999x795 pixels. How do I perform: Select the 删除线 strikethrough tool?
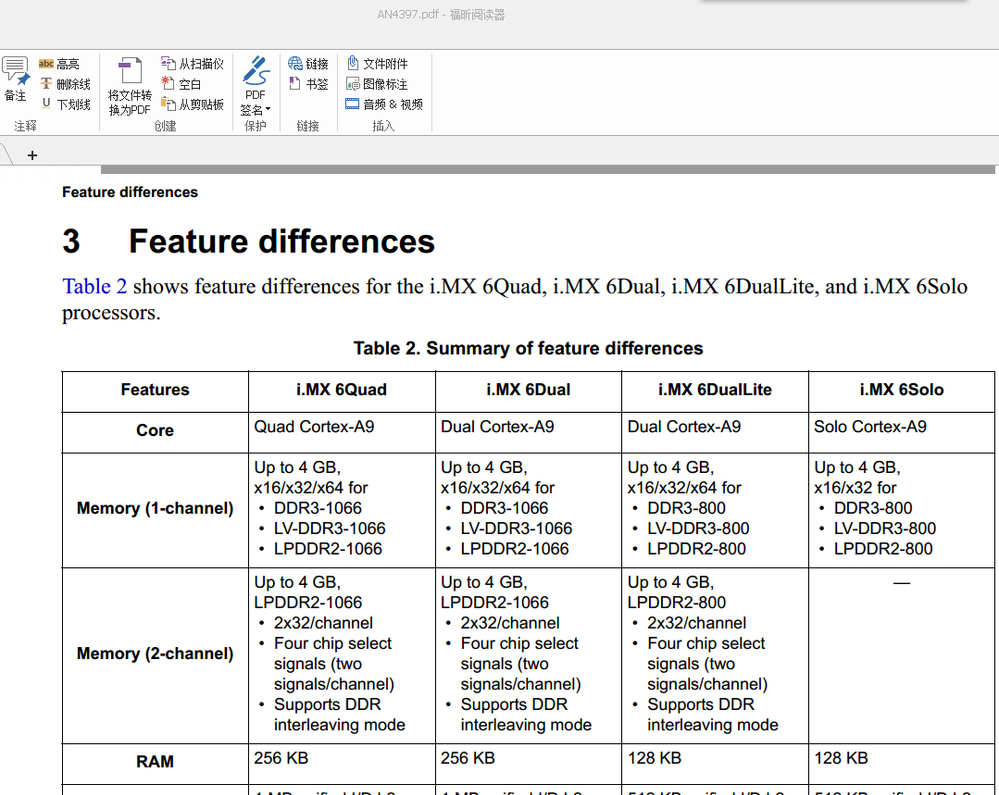click(x=66, y=84)
